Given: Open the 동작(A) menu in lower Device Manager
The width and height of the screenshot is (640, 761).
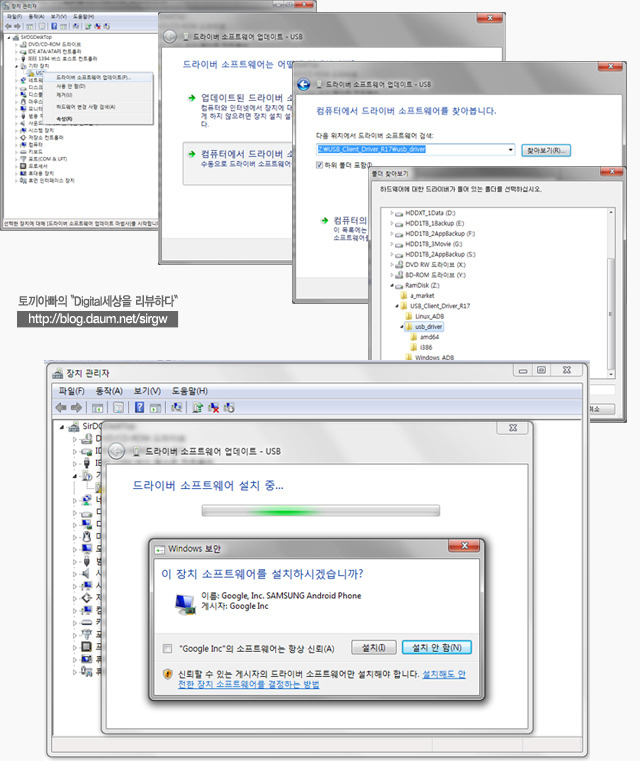Looking at the screenshot, I should [x=109, y=391].
